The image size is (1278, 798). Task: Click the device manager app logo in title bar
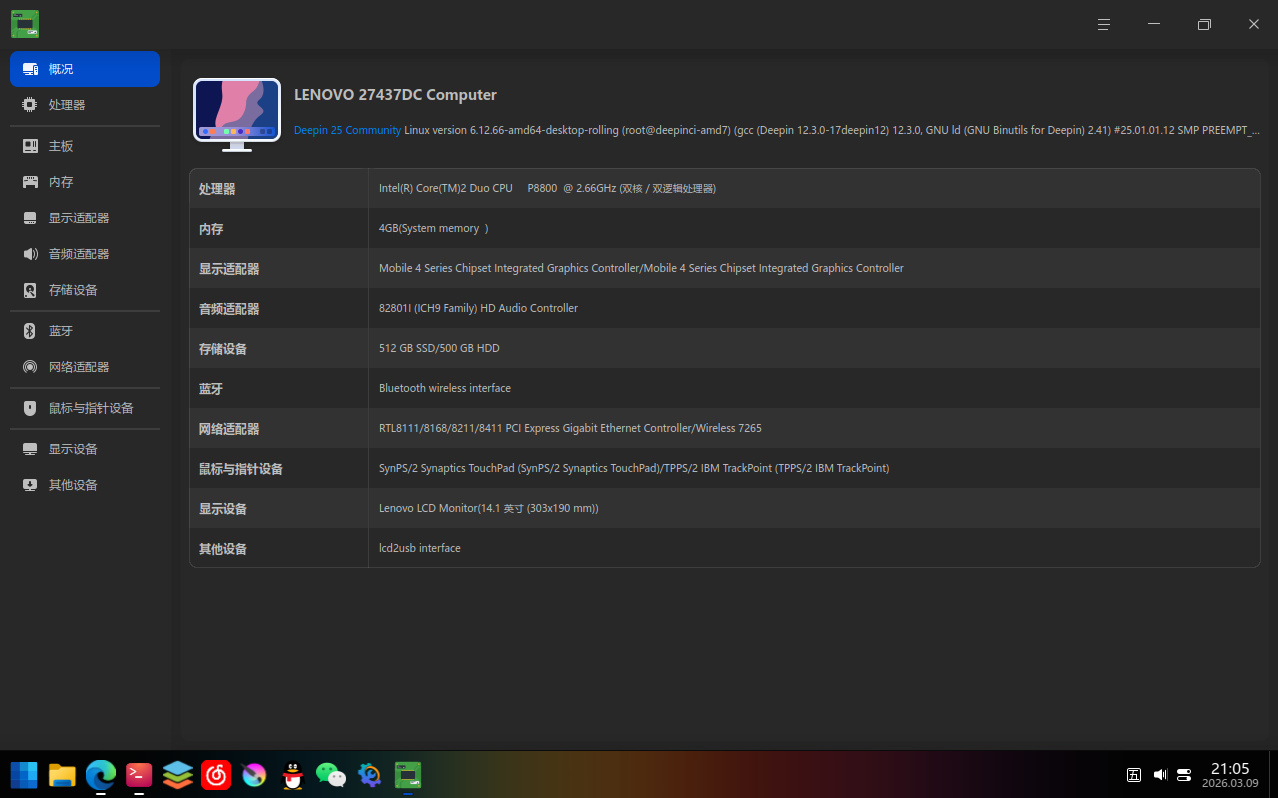[x=25, y=24]
